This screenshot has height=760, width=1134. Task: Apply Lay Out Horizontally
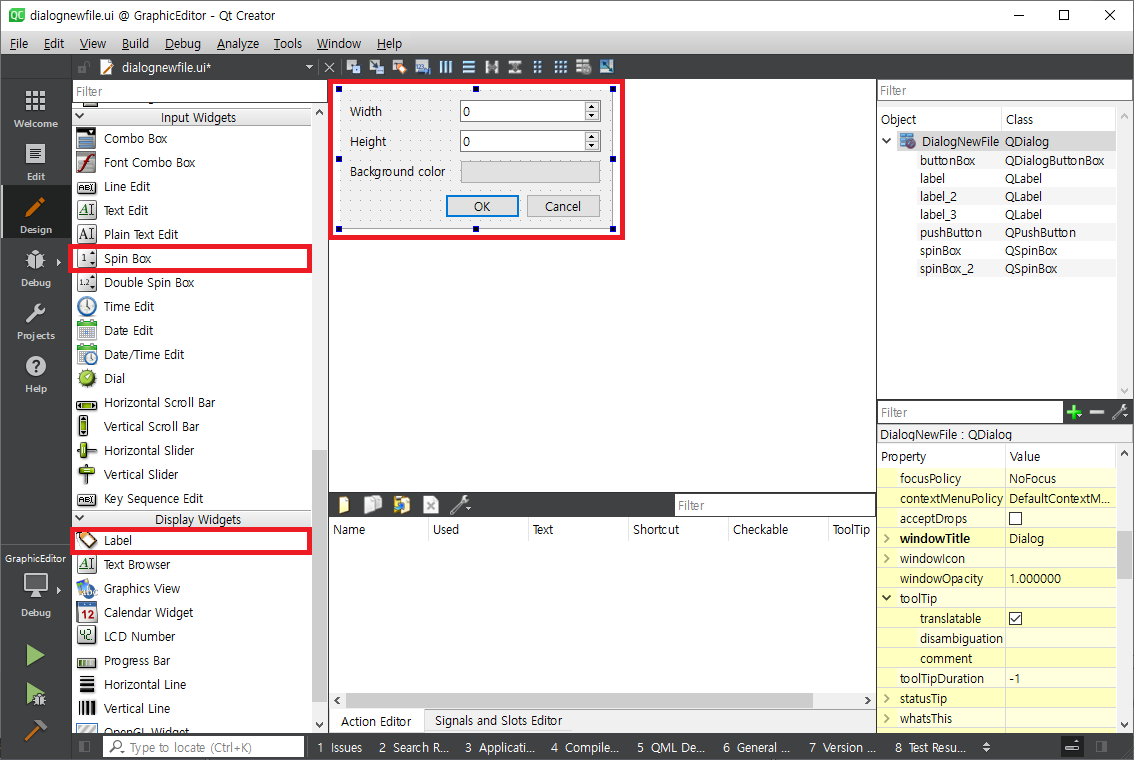coord(446,67)
